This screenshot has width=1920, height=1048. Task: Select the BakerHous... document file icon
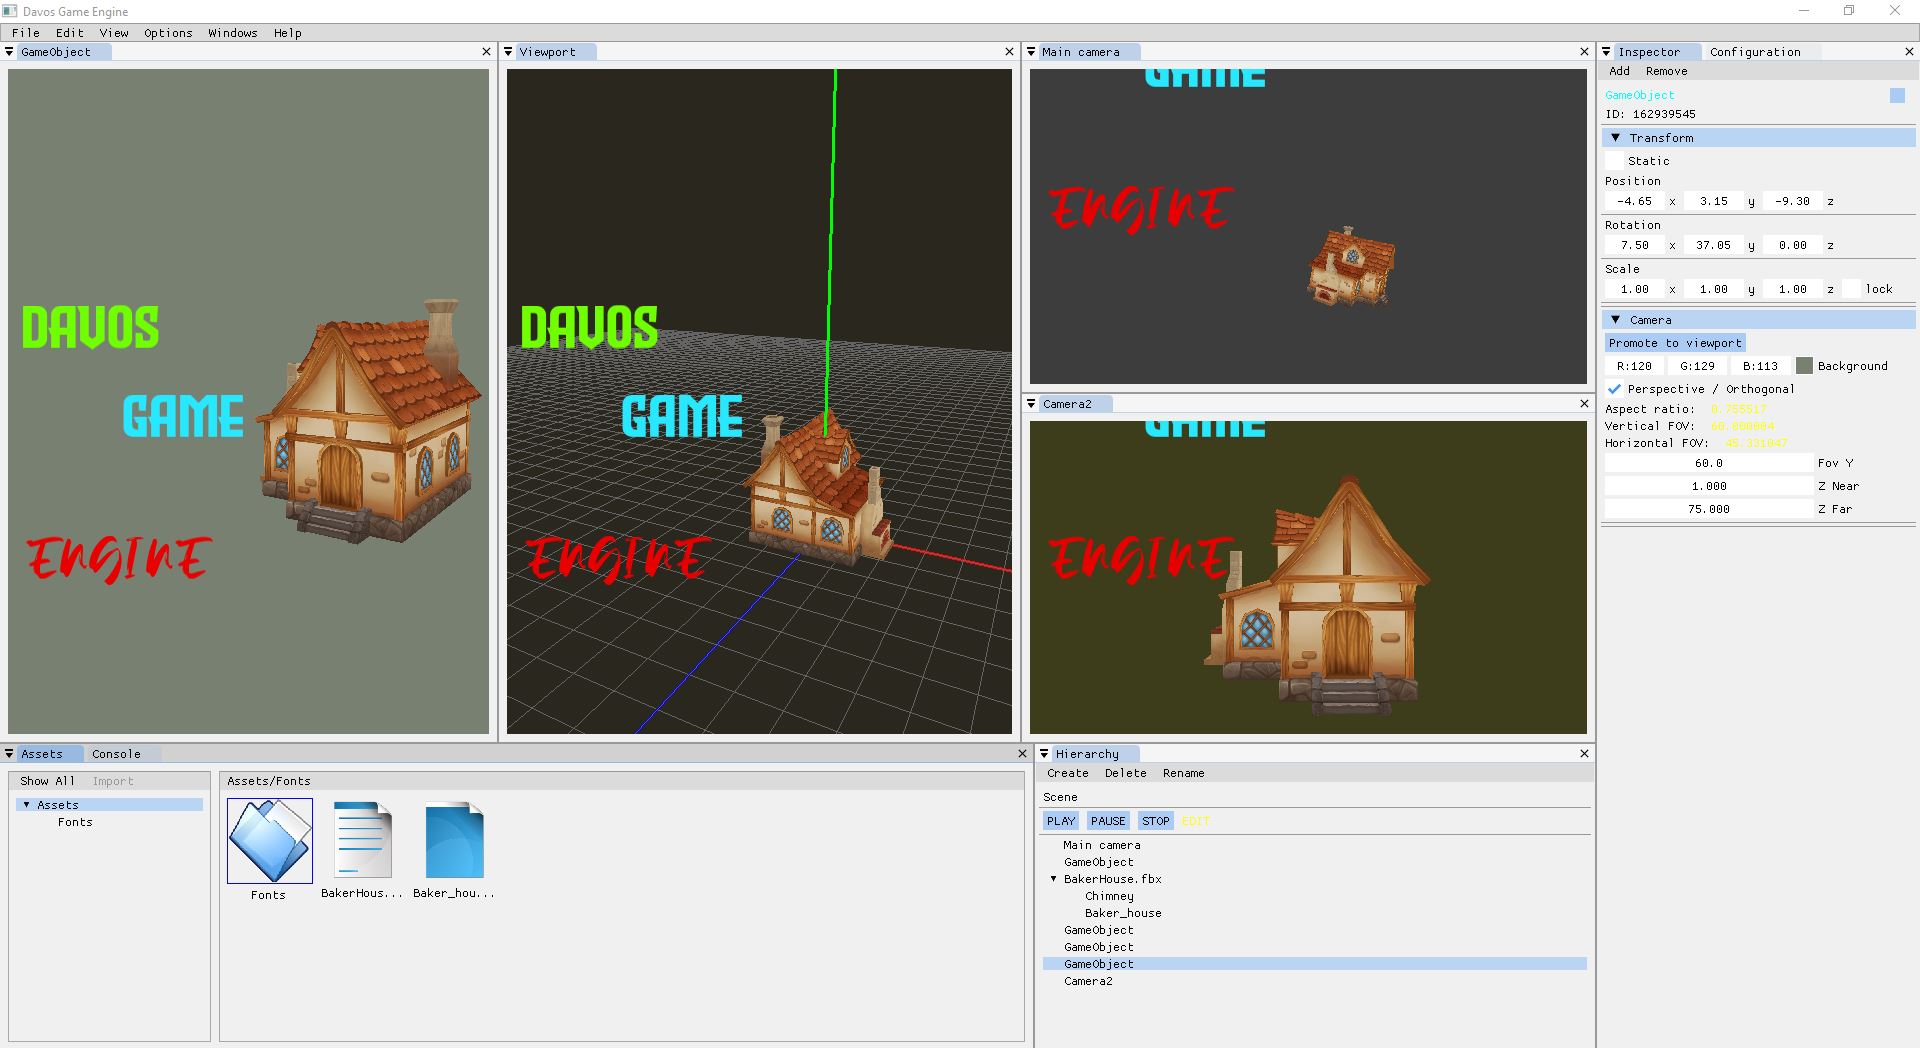[362, 840]
